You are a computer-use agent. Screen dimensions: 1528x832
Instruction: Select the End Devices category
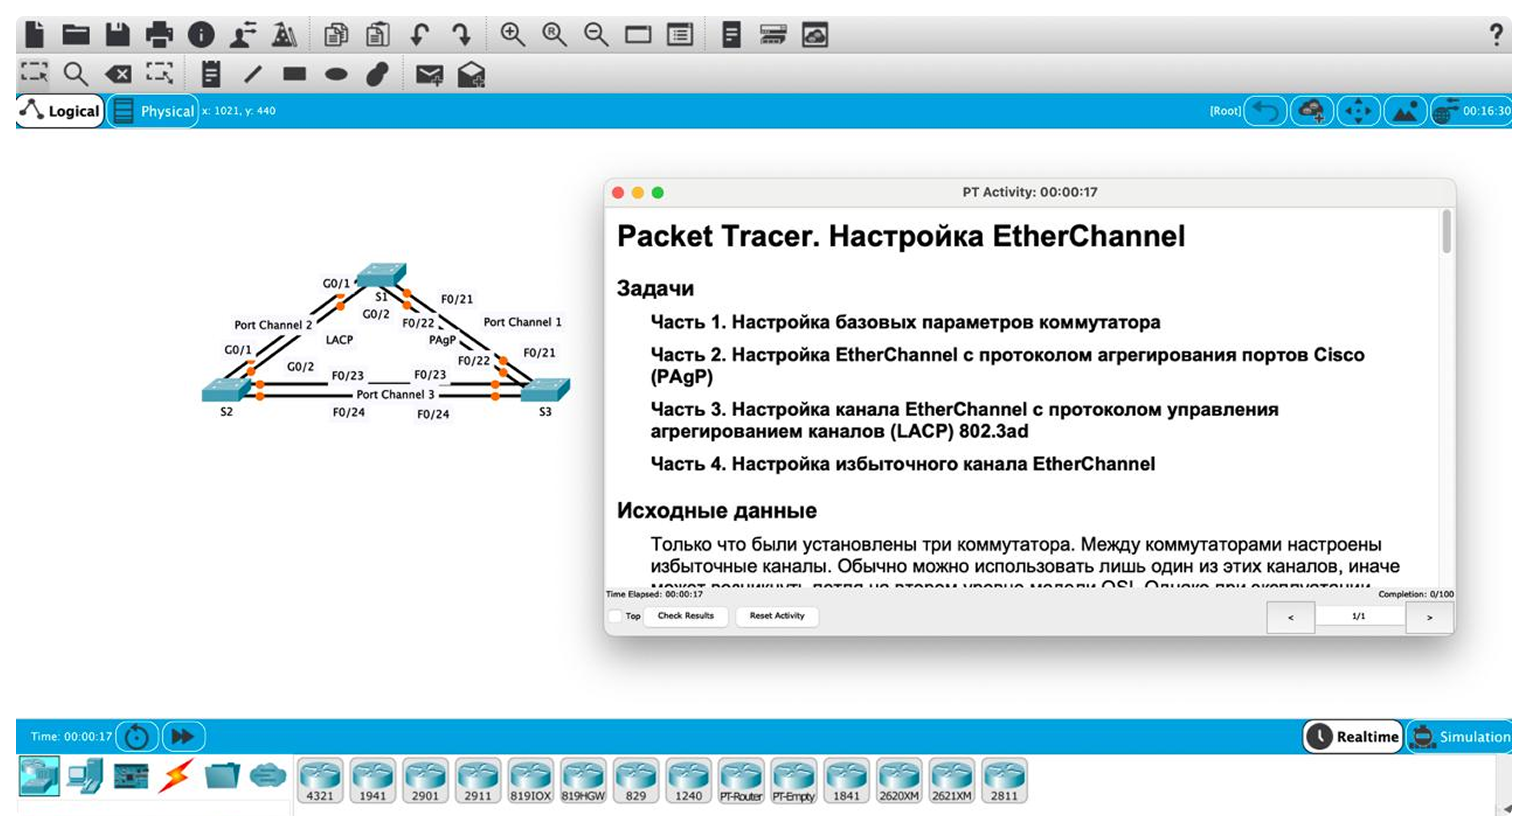(85, 776)
